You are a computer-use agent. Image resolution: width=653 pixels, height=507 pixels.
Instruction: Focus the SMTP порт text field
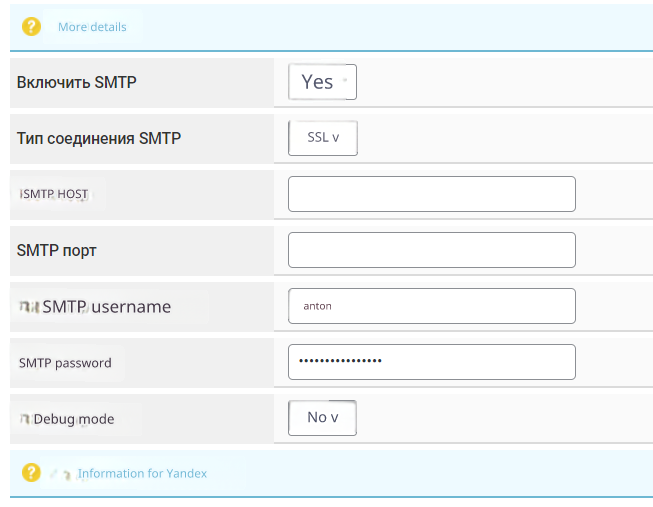coord(431,250)
